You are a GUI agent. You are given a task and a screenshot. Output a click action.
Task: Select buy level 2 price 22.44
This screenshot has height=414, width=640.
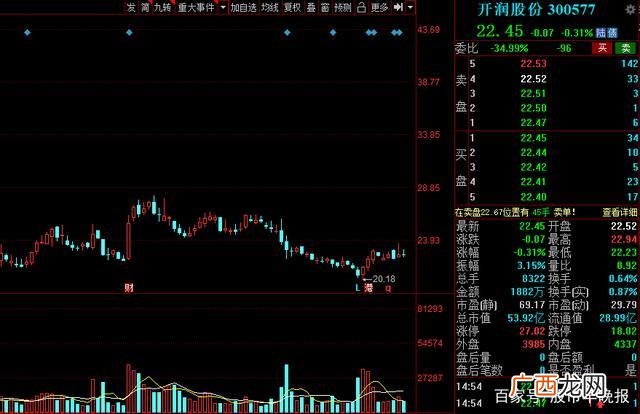[533, 153]
